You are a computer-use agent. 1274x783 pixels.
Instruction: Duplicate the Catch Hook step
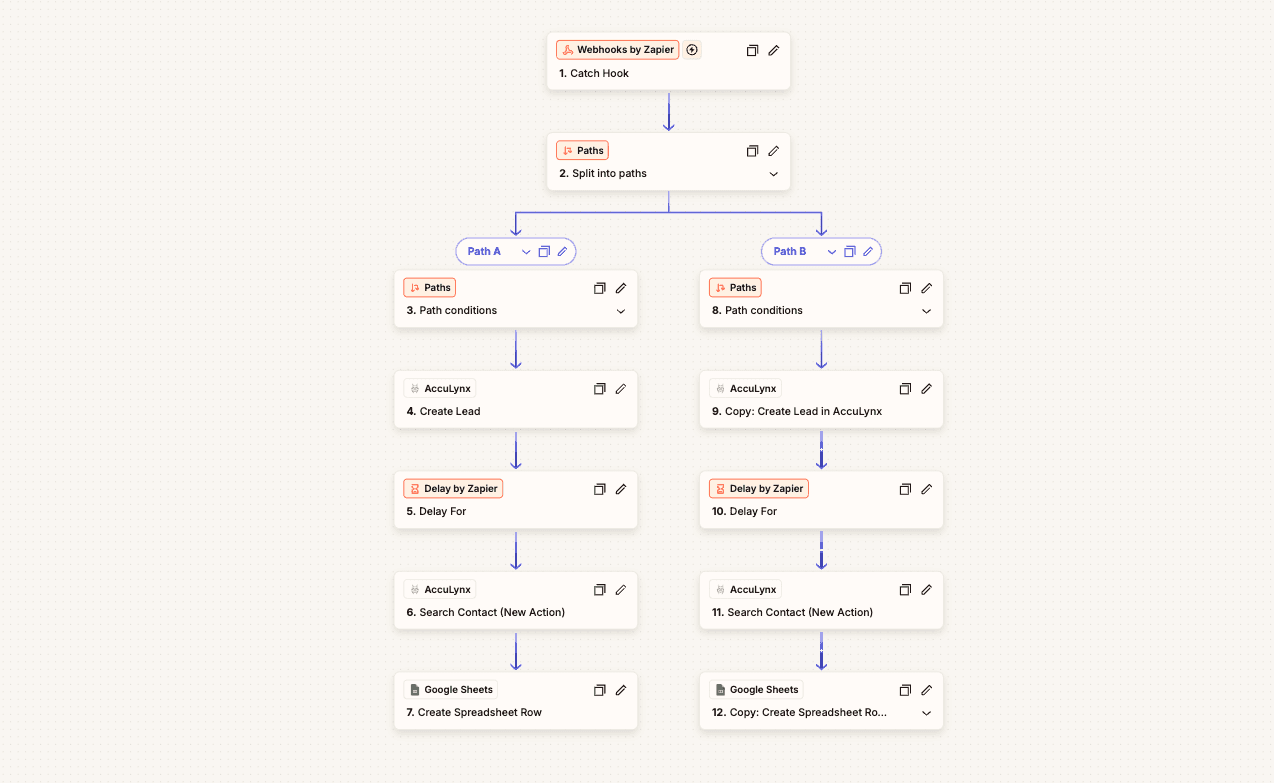pyautogui.click(x=753, y=50)
